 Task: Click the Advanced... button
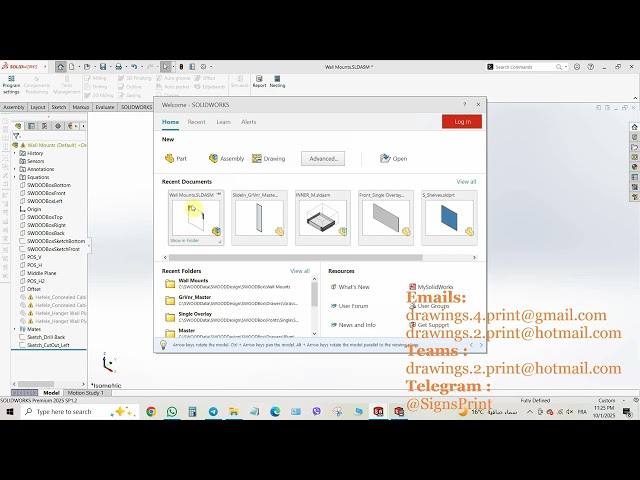323,158
